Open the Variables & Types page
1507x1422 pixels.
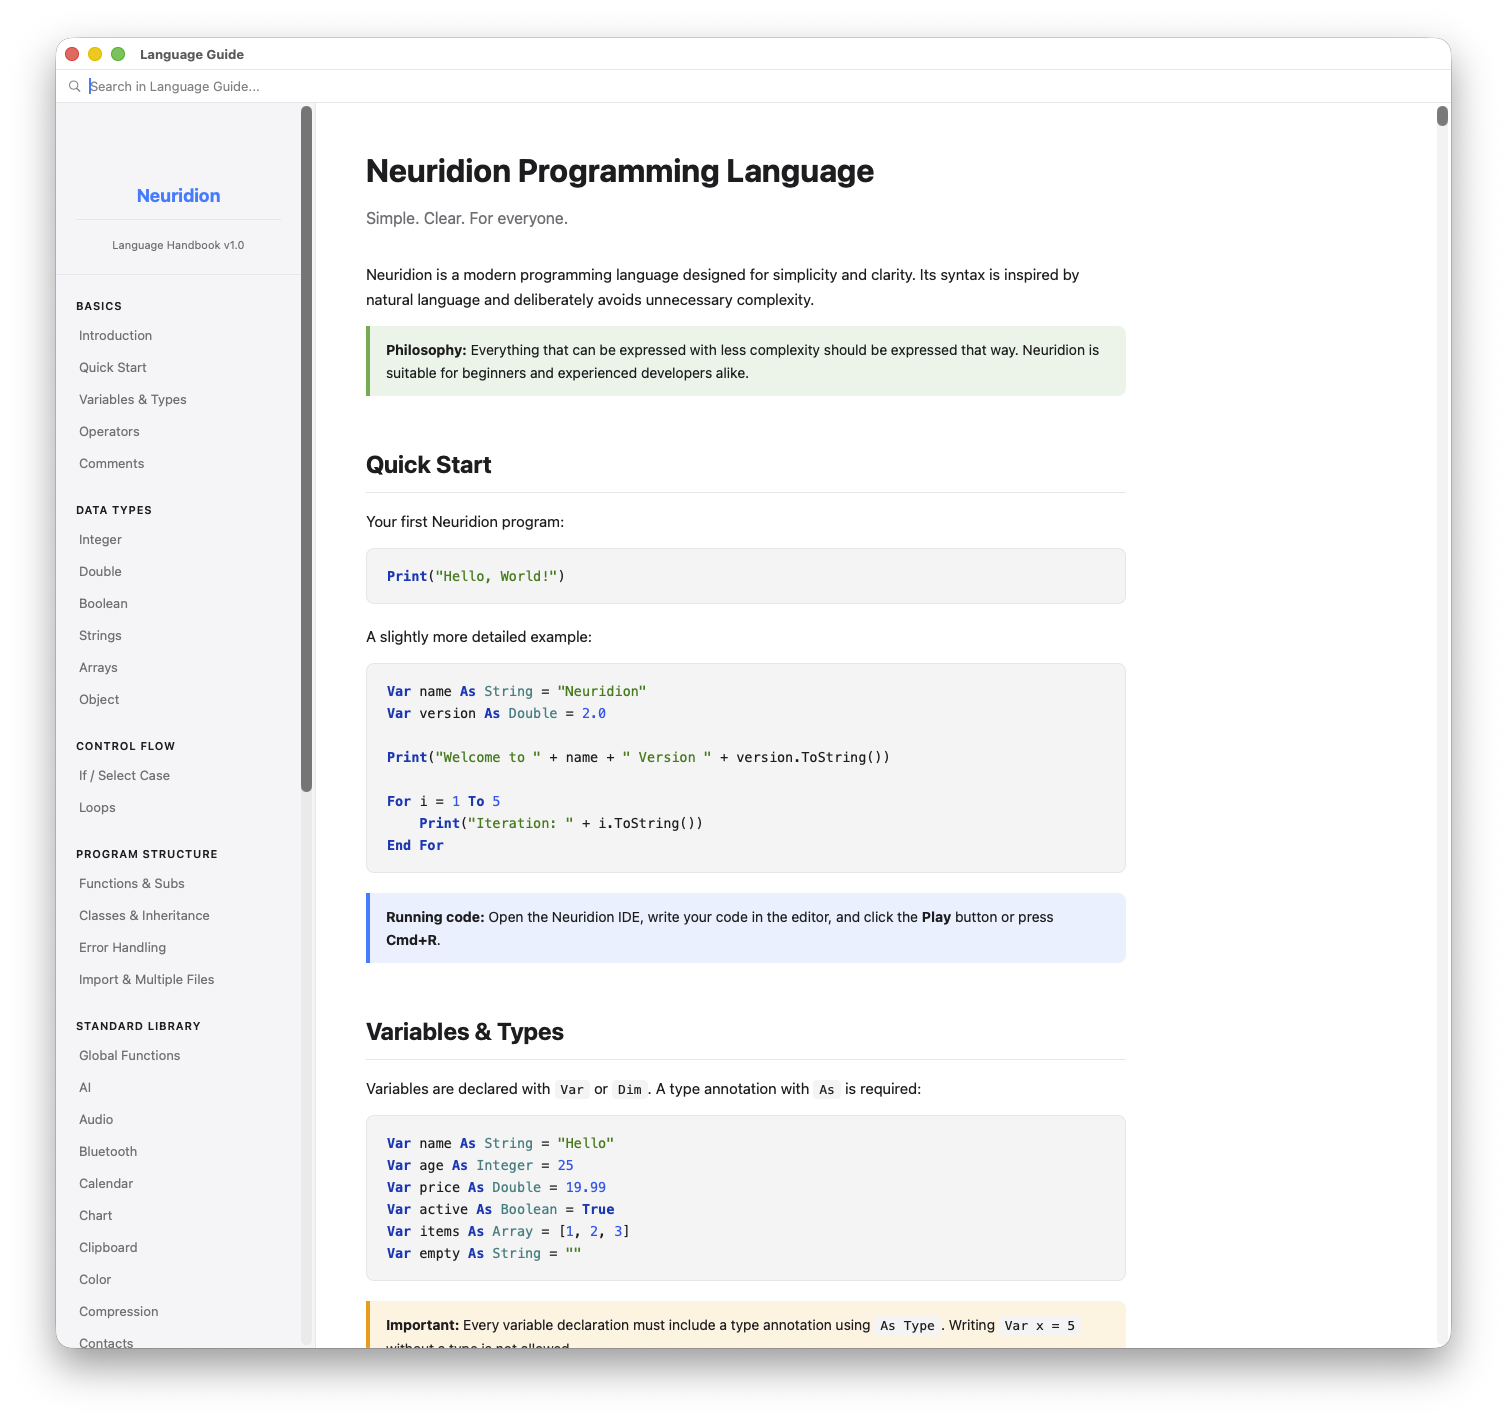pos(132,399)
